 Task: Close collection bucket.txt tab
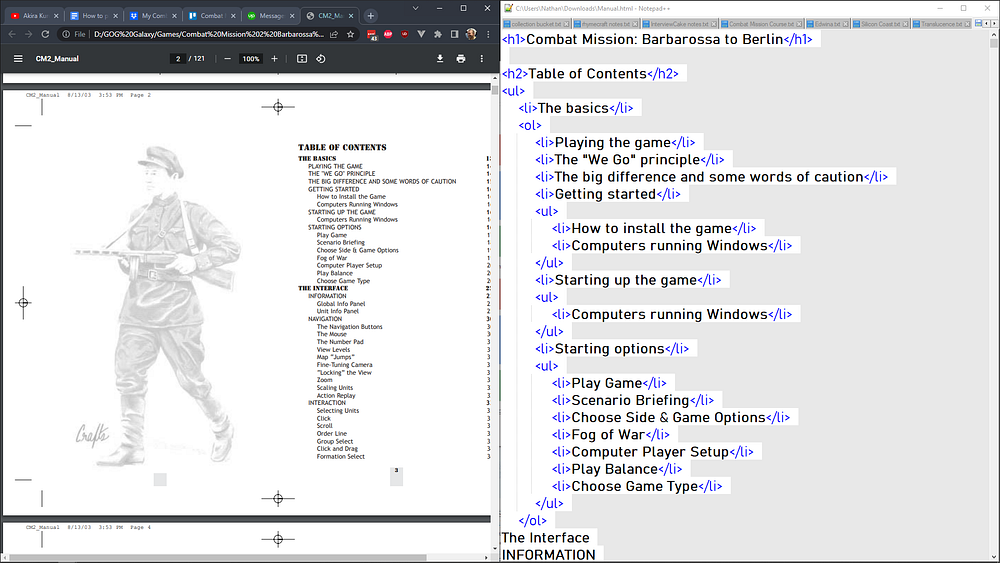pyautogui.click(x=566, y=24)
